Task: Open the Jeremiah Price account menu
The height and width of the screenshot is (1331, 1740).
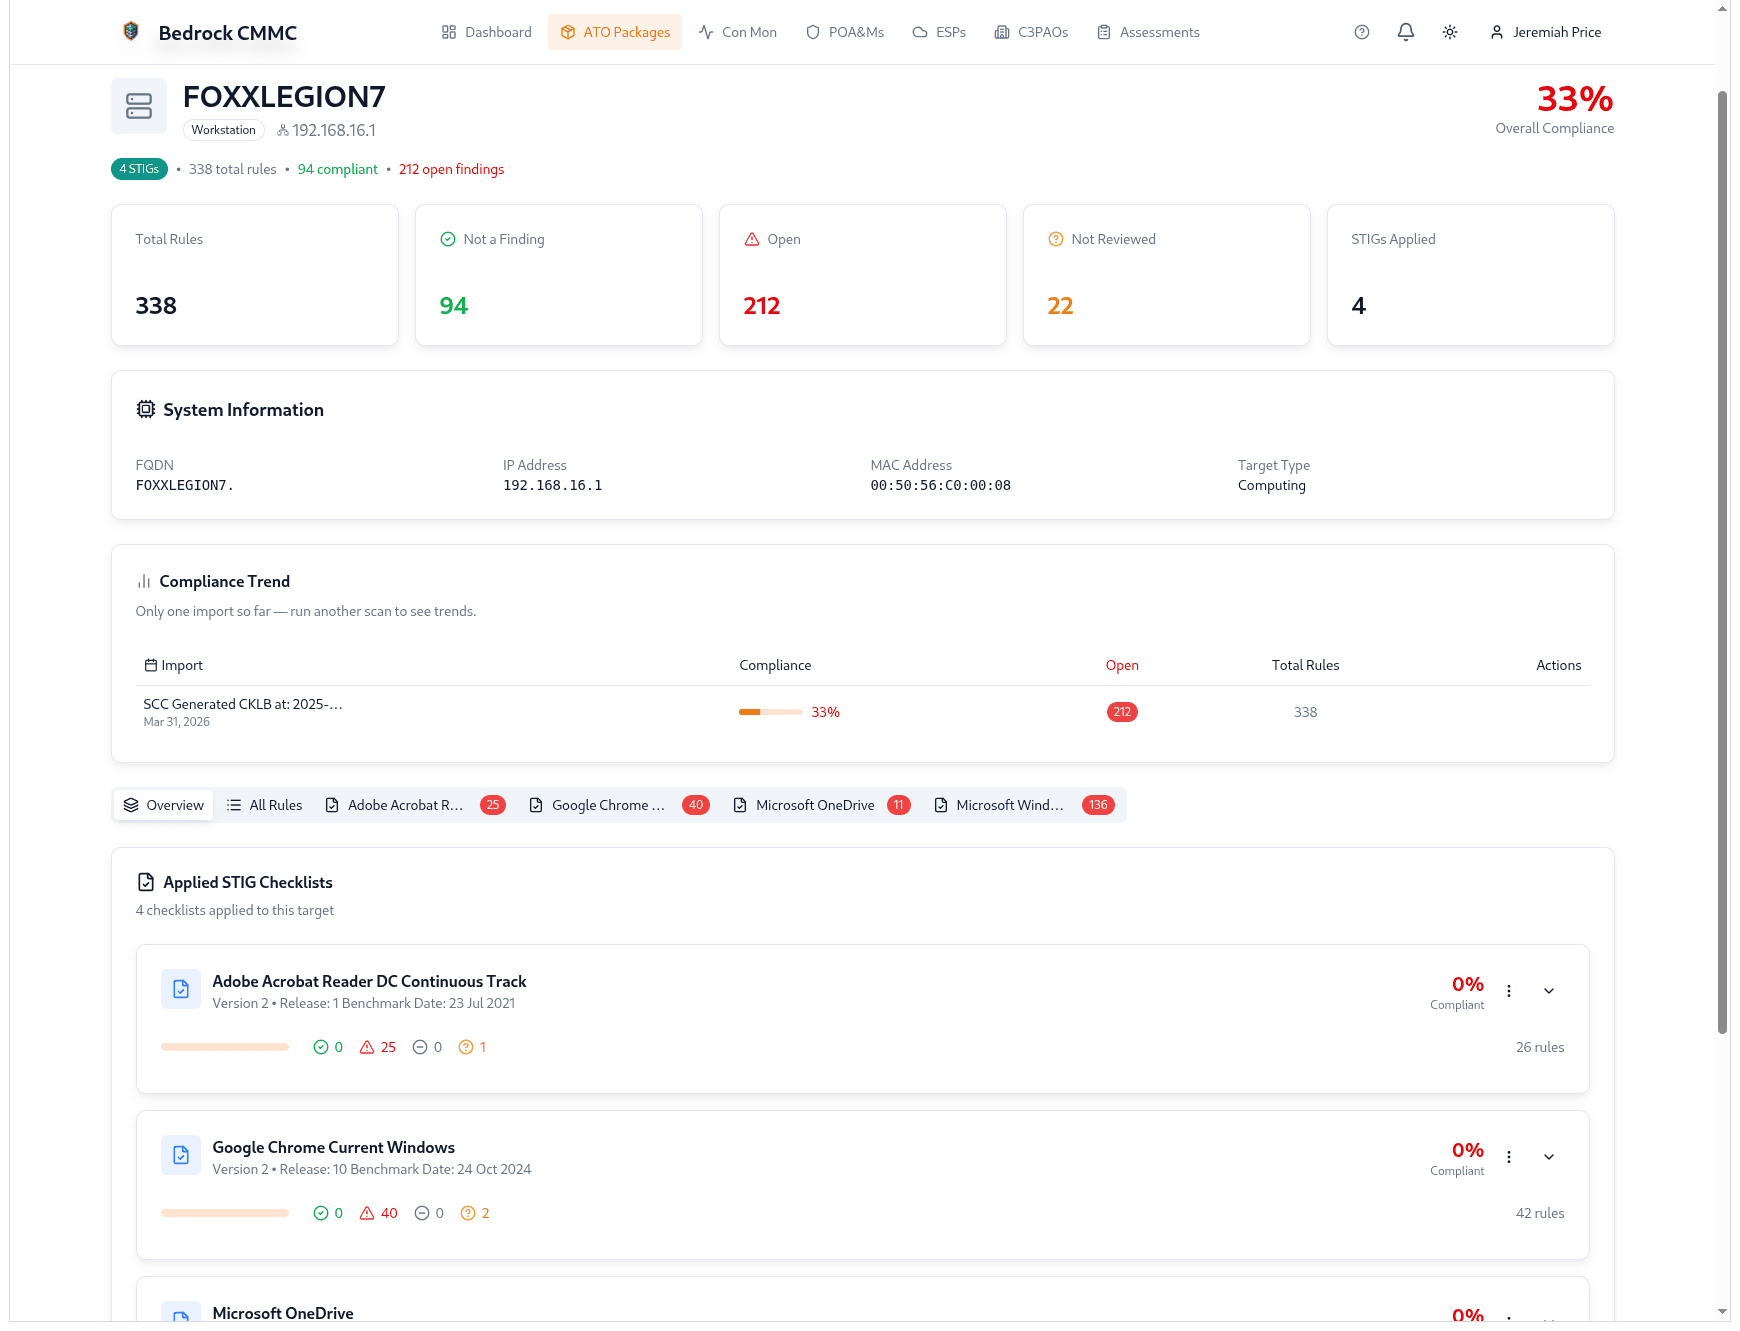Action: pyautogui.click(x=1545, y=32)
